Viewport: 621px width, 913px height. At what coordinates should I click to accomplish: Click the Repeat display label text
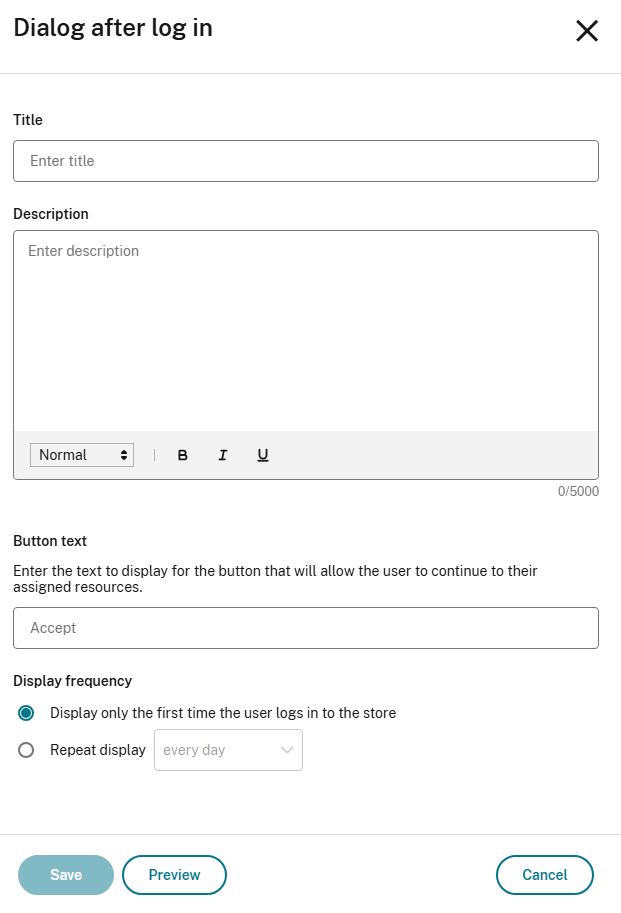pyautogui.click(x=98, y=750)
